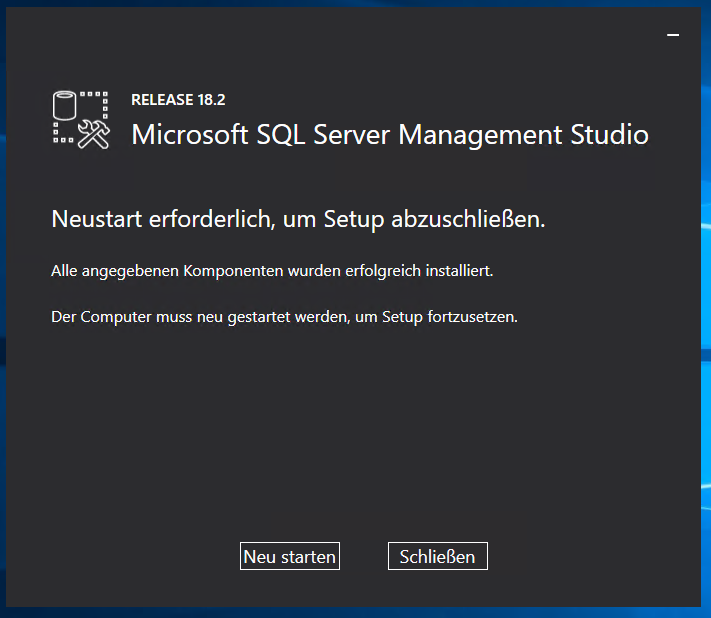
Task: Click the Neu starten button
Action: coord(290,556)
